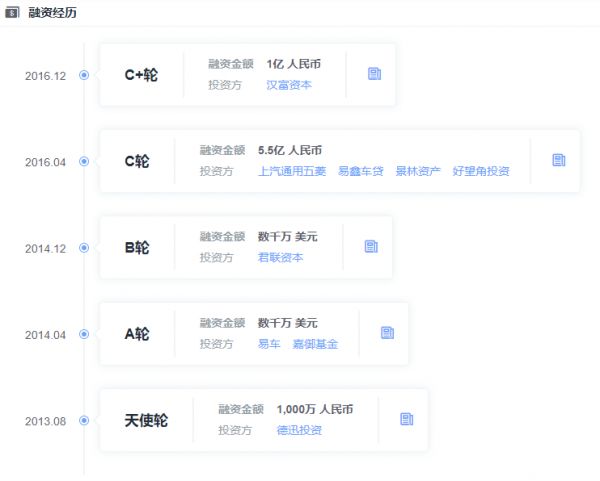Image resolution: width=600 pixels, height=481 pixels.
Task: Select the 2014.04 timeline marker dot
Action: pos(84,334)
